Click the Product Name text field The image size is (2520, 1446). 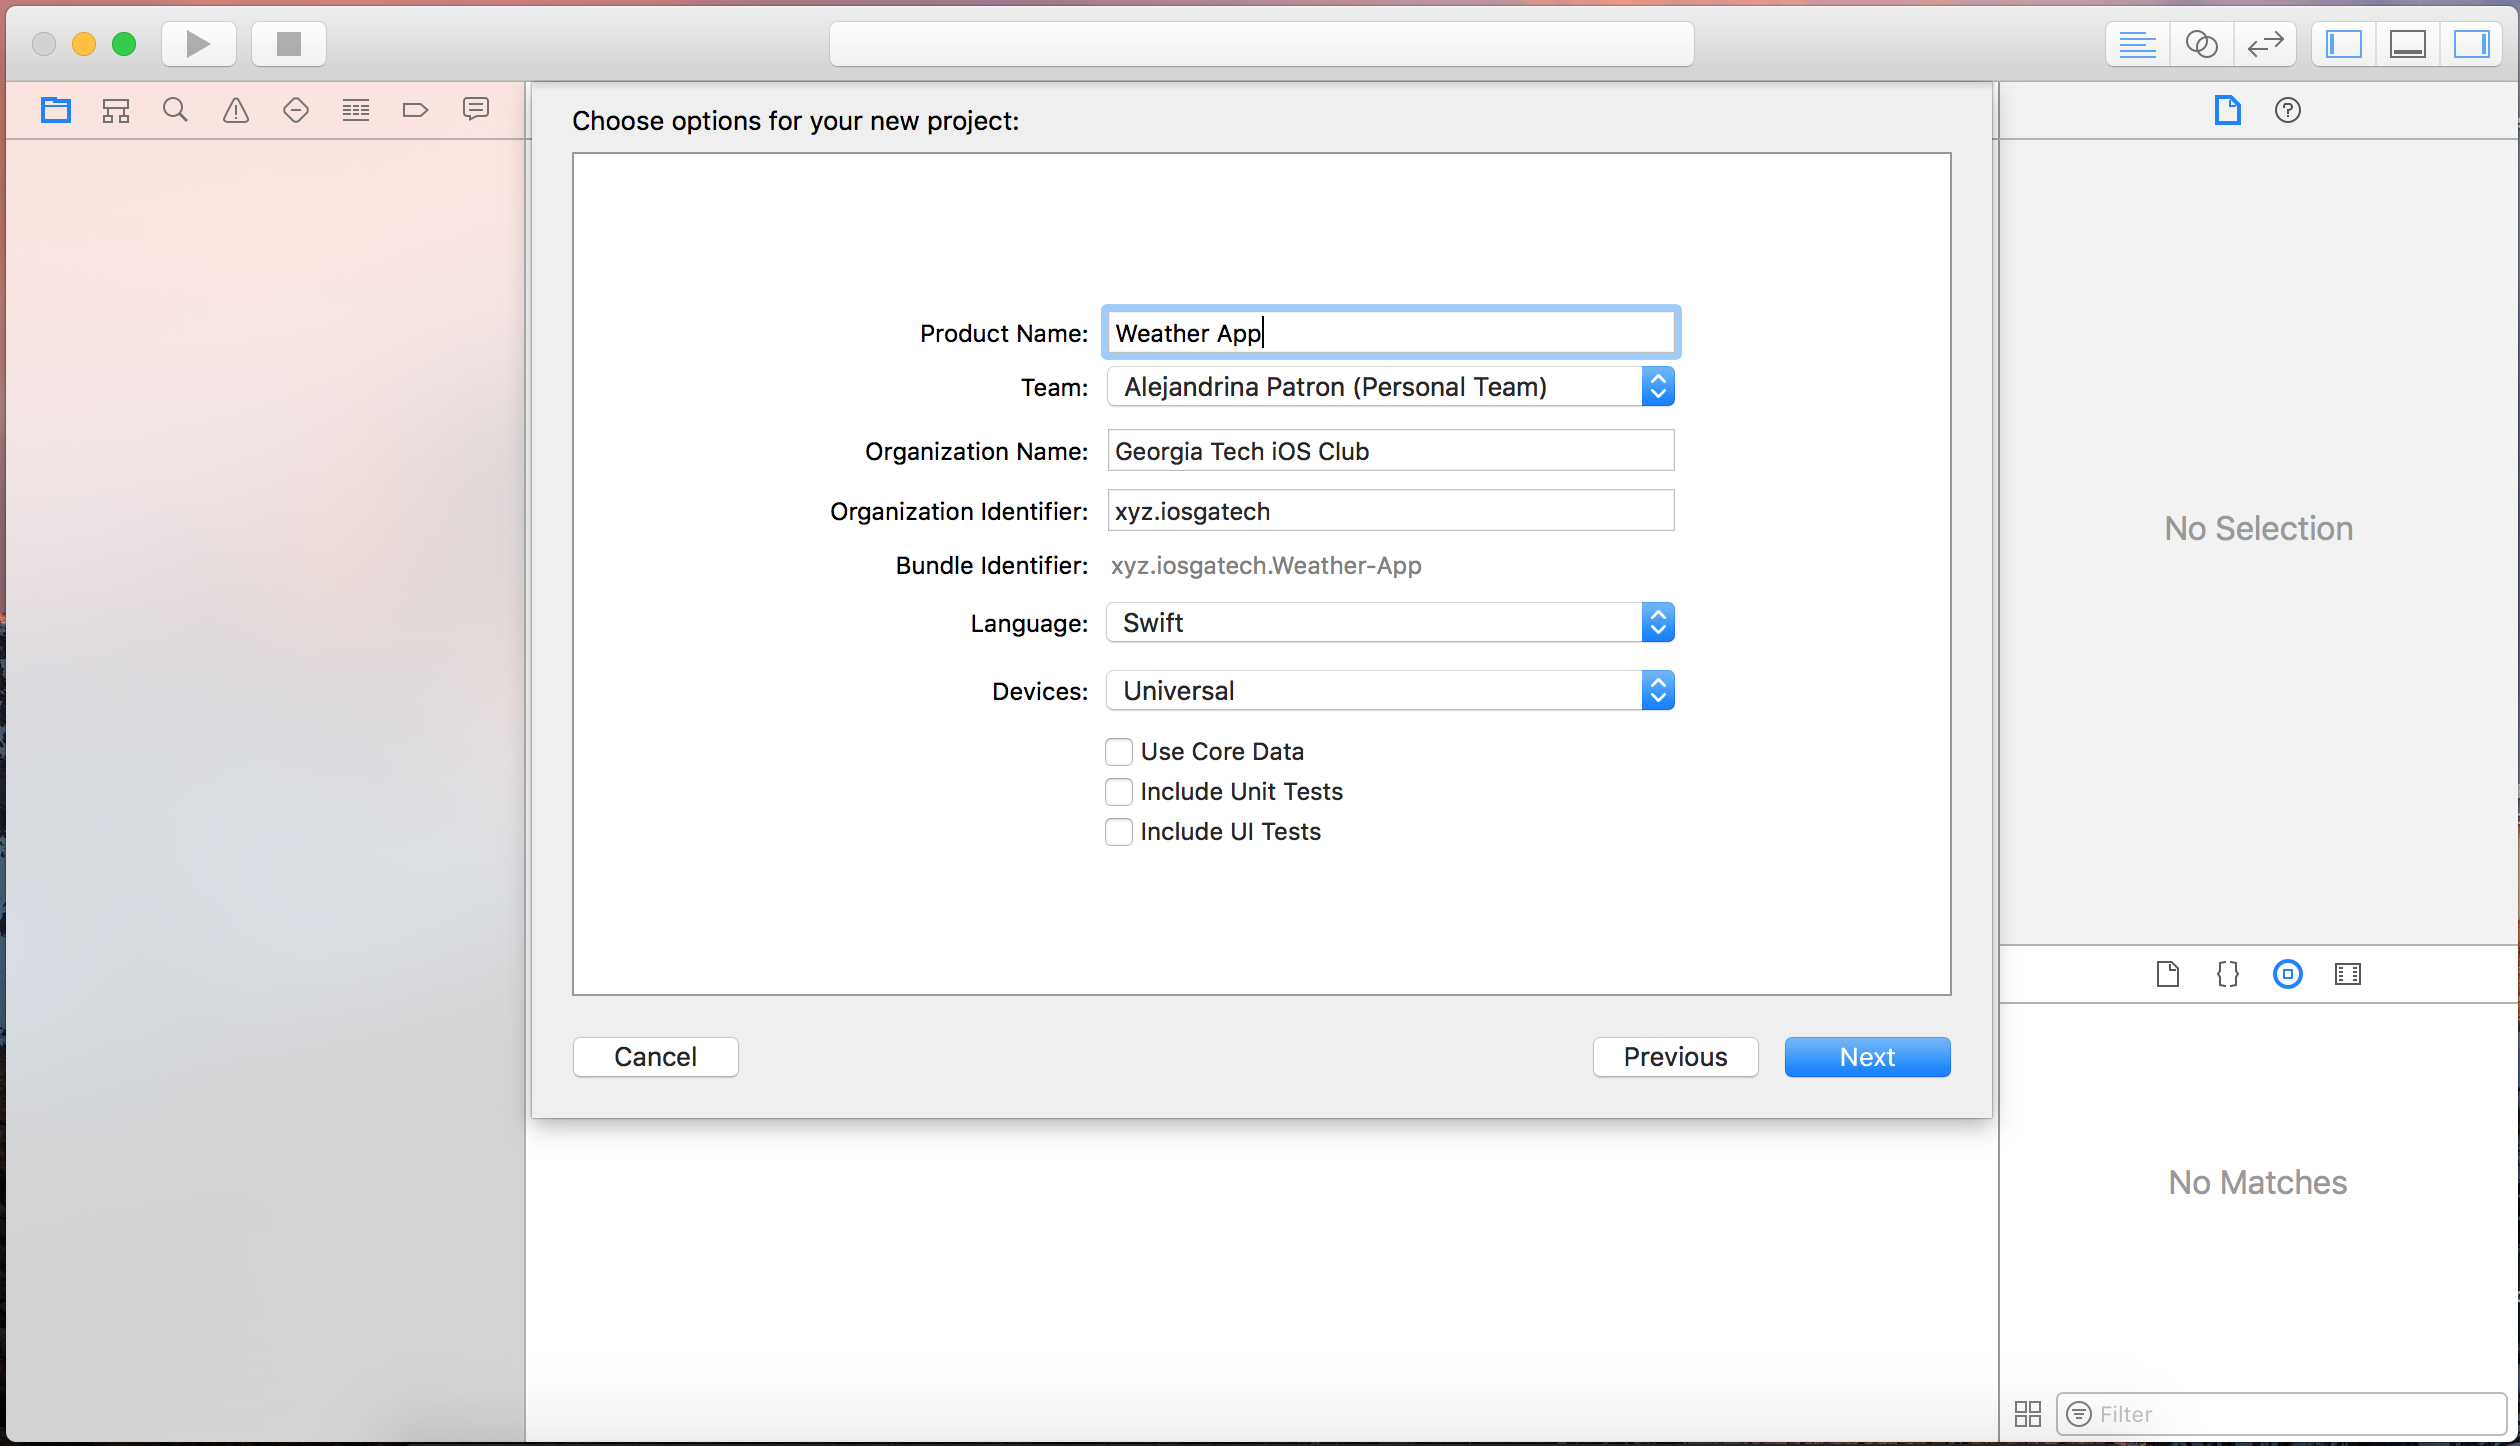point(1391,333)
